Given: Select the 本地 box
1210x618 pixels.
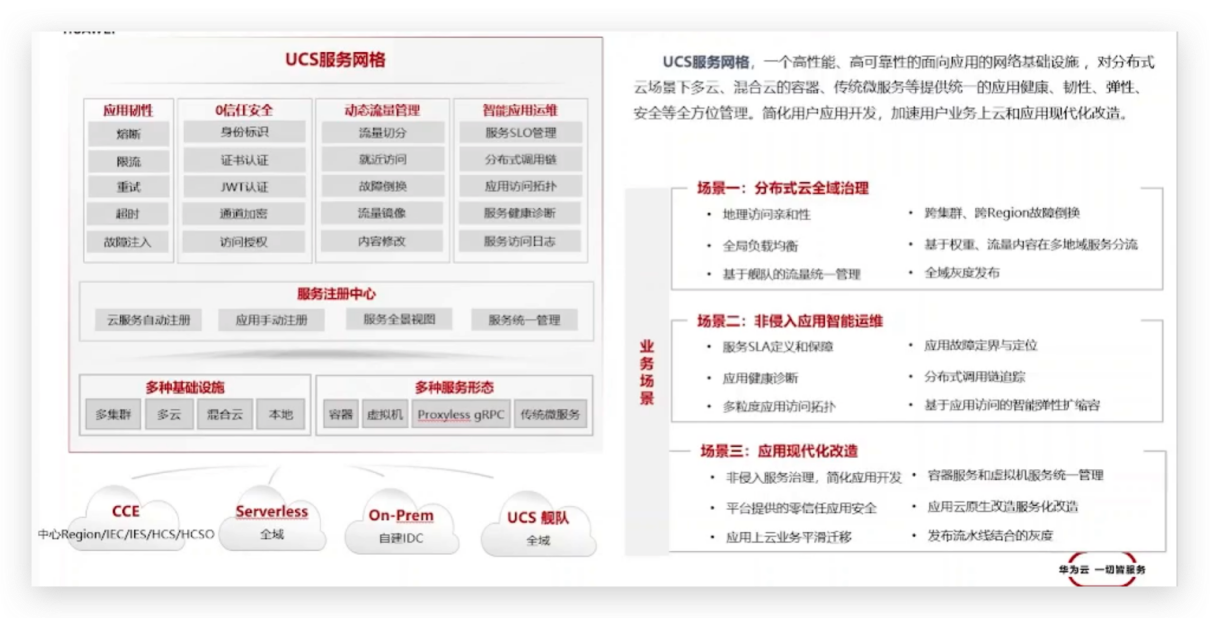Looking at the screenshot, I should [280, 414].
